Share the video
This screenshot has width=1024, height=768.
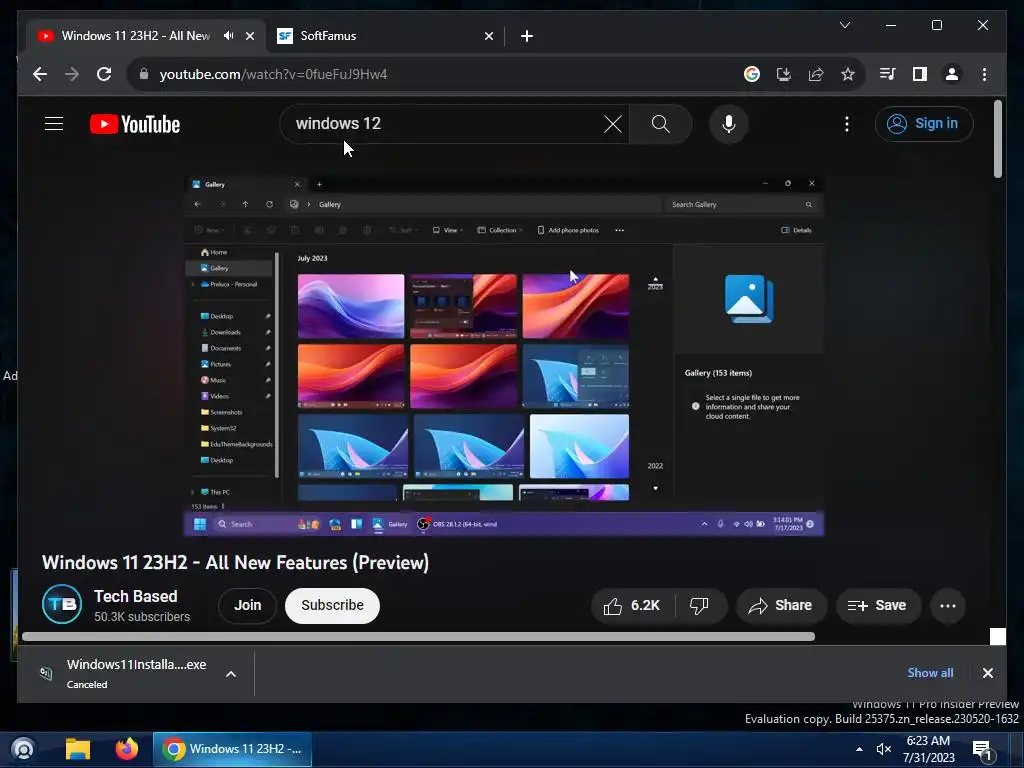point(782,605)
